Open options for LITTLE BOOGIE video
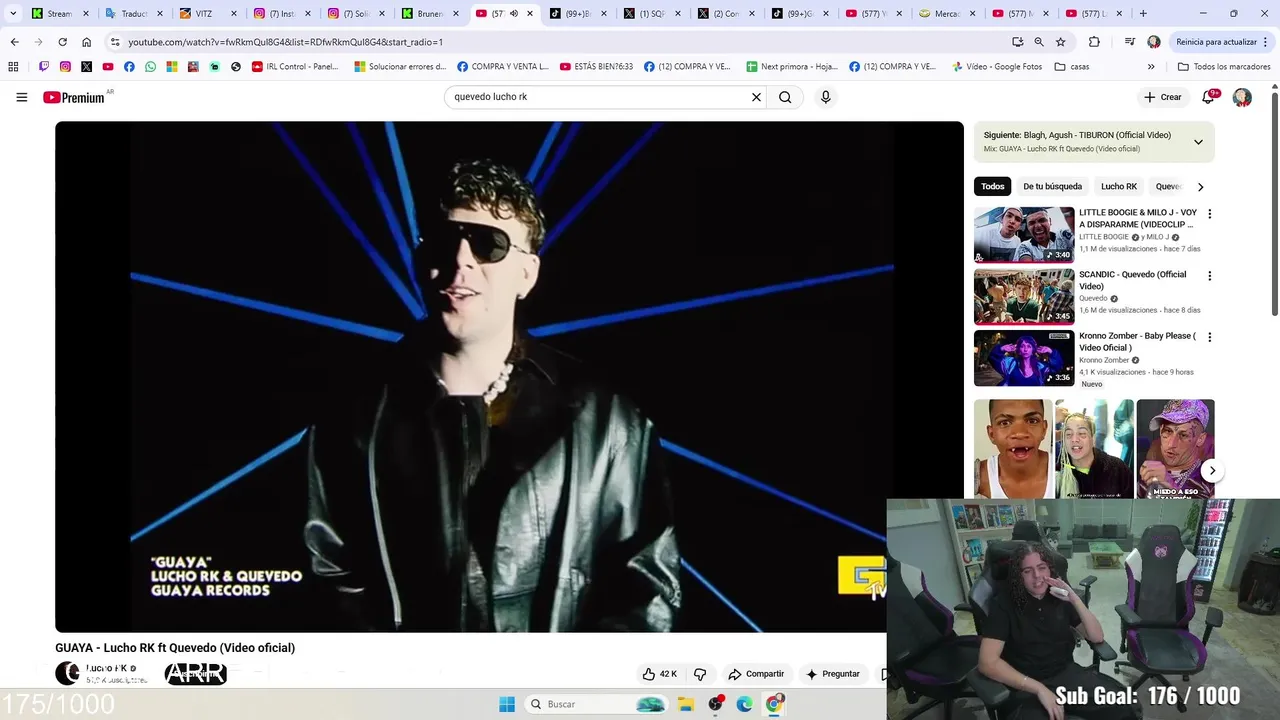The image size is (1280, 720). click(x=1209, y=214)
